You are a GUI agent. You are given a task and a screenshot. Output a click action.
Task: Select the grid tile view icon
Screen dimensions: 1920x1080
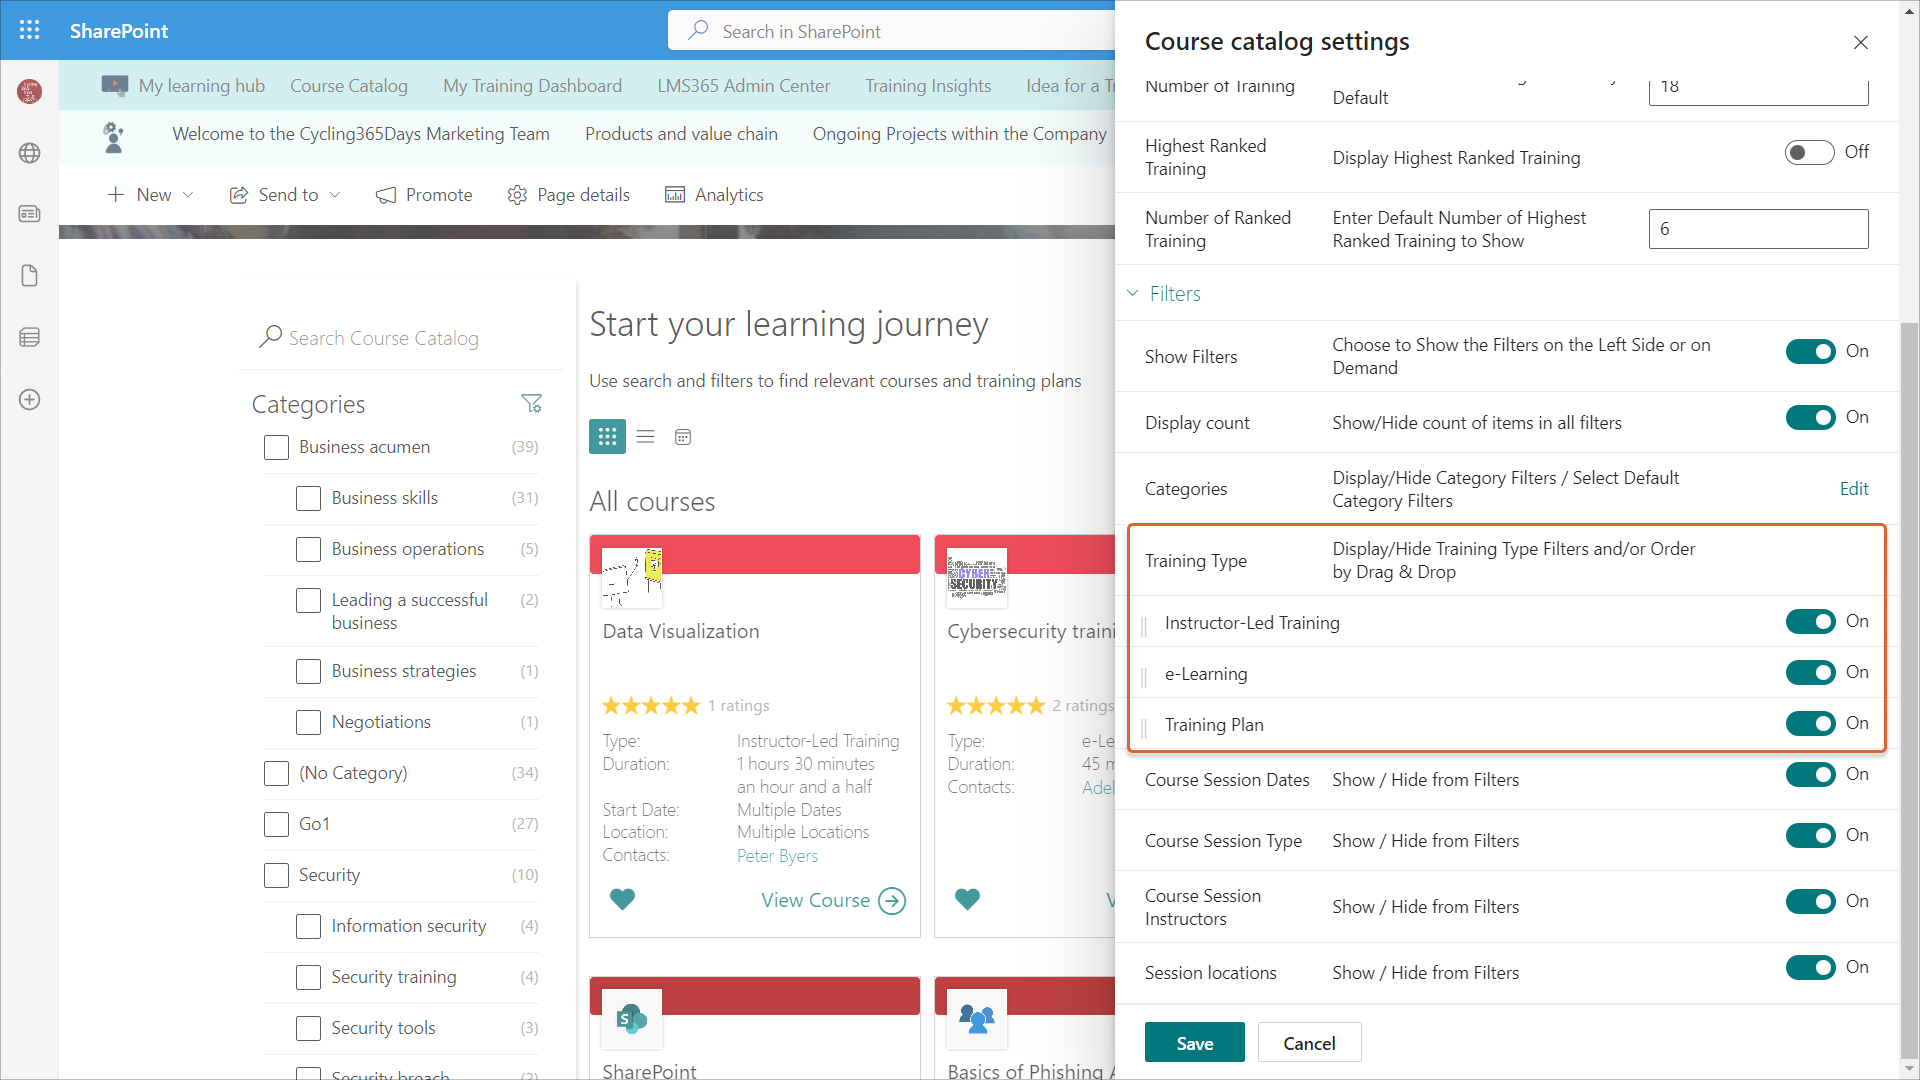(607, 437)
